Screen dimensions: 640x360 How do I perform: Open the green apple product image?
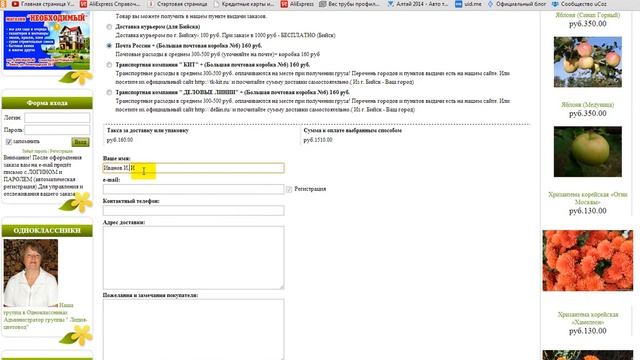pos(588,151)
